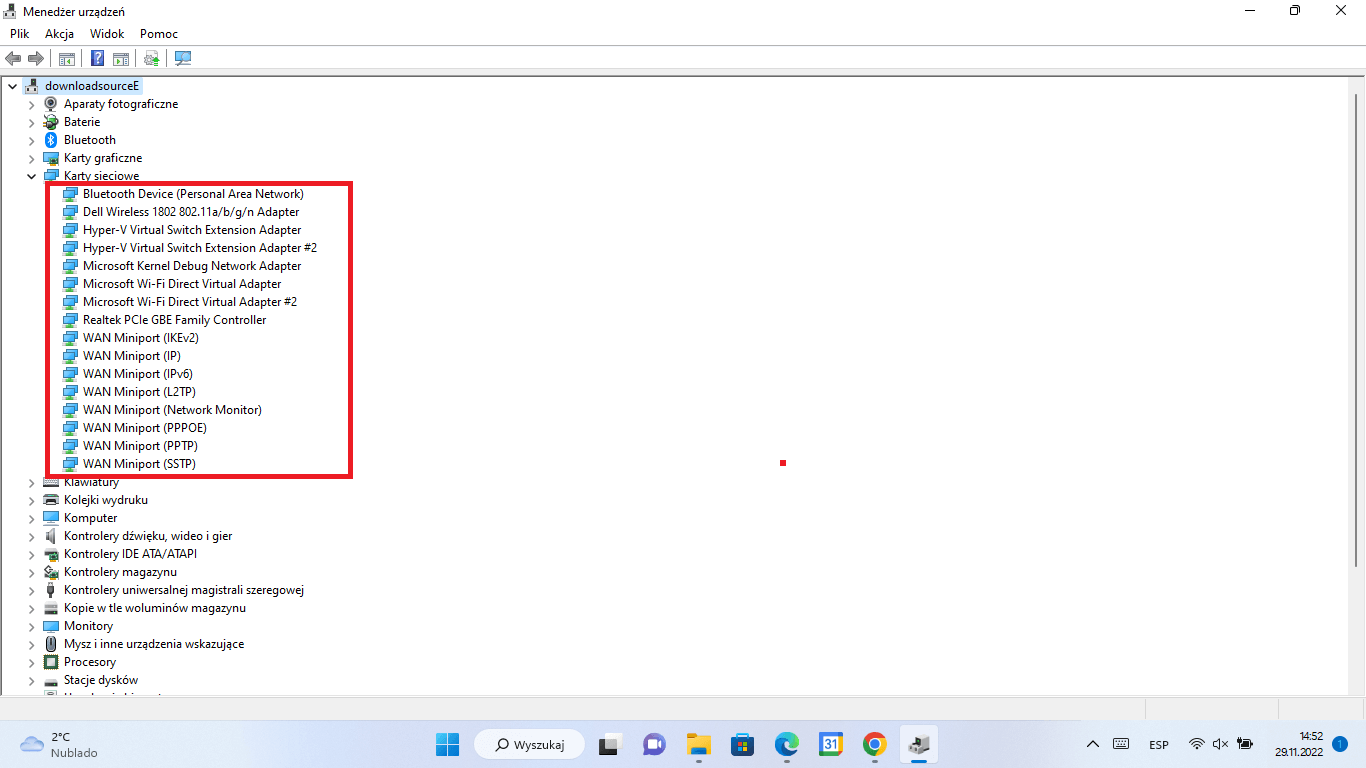The width and height of the screenshot is (1366, 768).
Task: Open File Explorer from the taskbar
Action: tap(698, 744)
